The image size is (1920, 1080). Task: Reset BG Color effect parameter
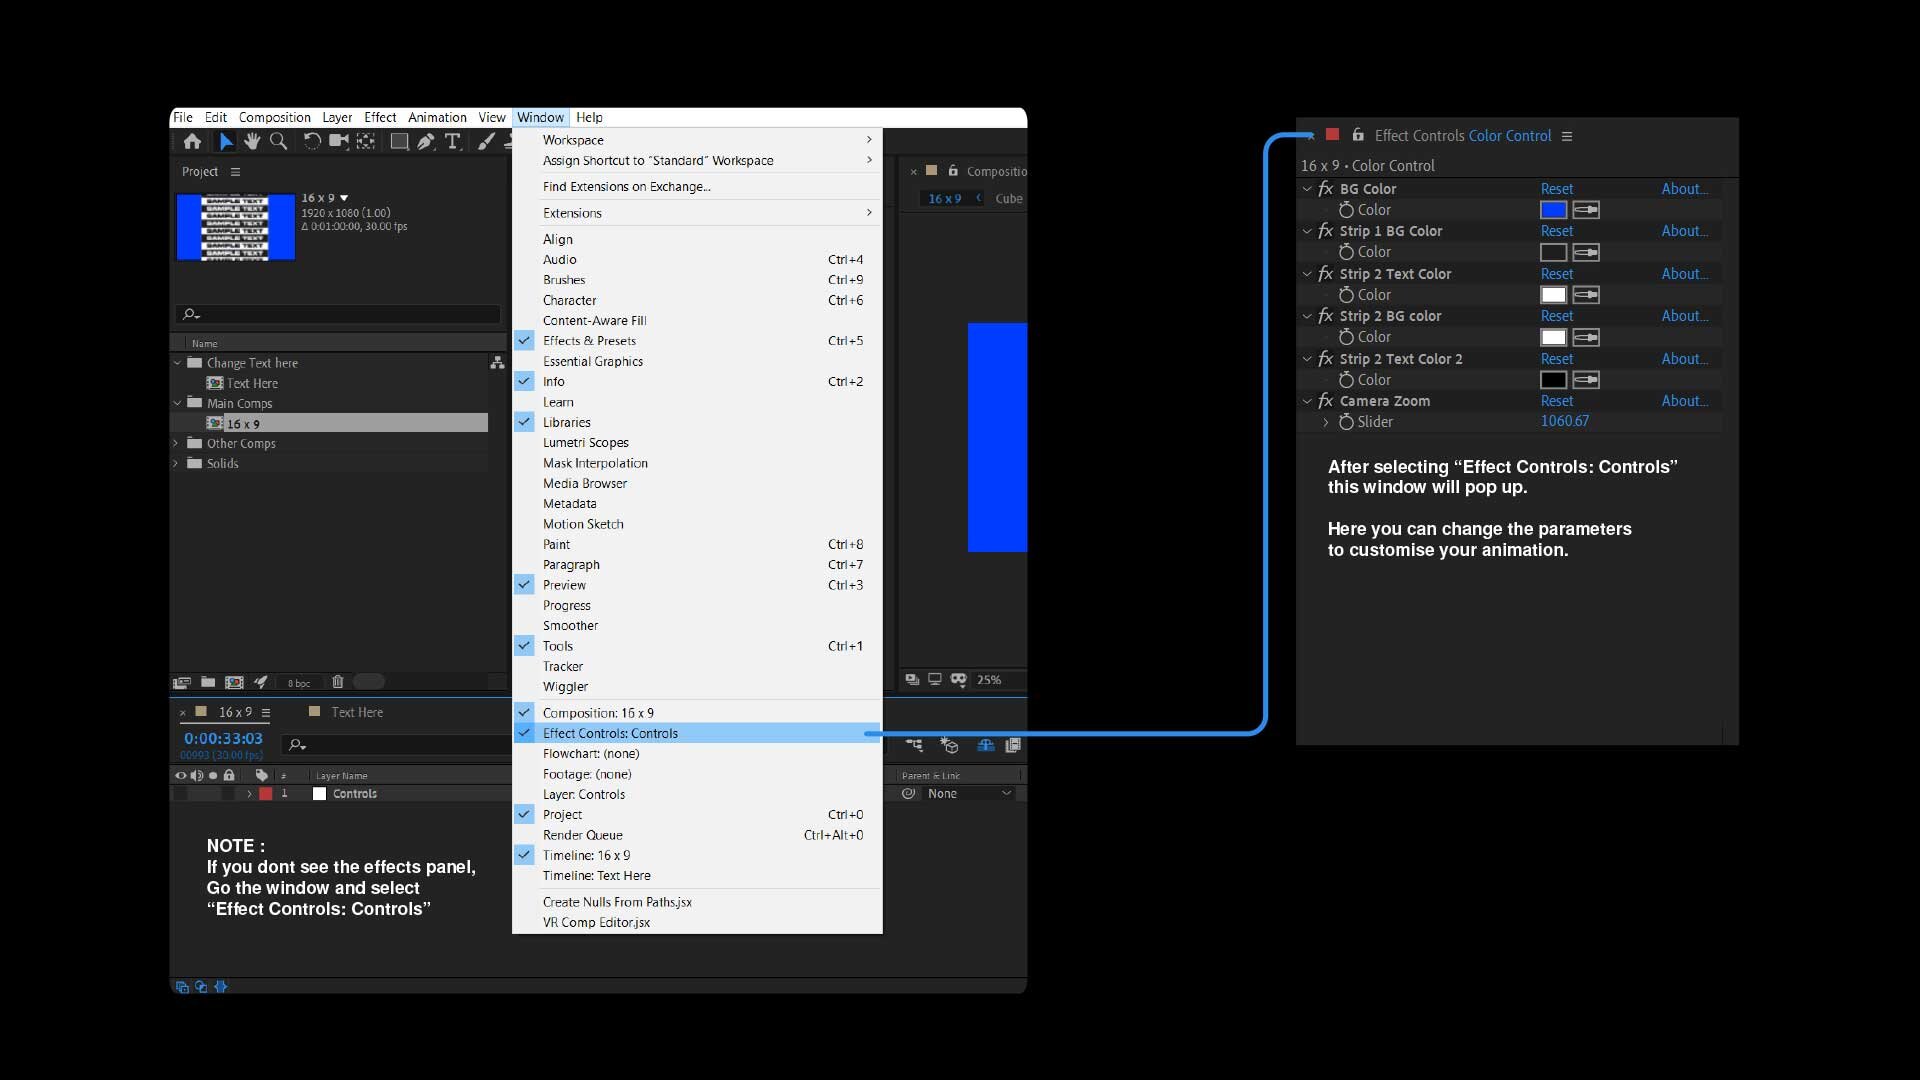coord(1556,189)
